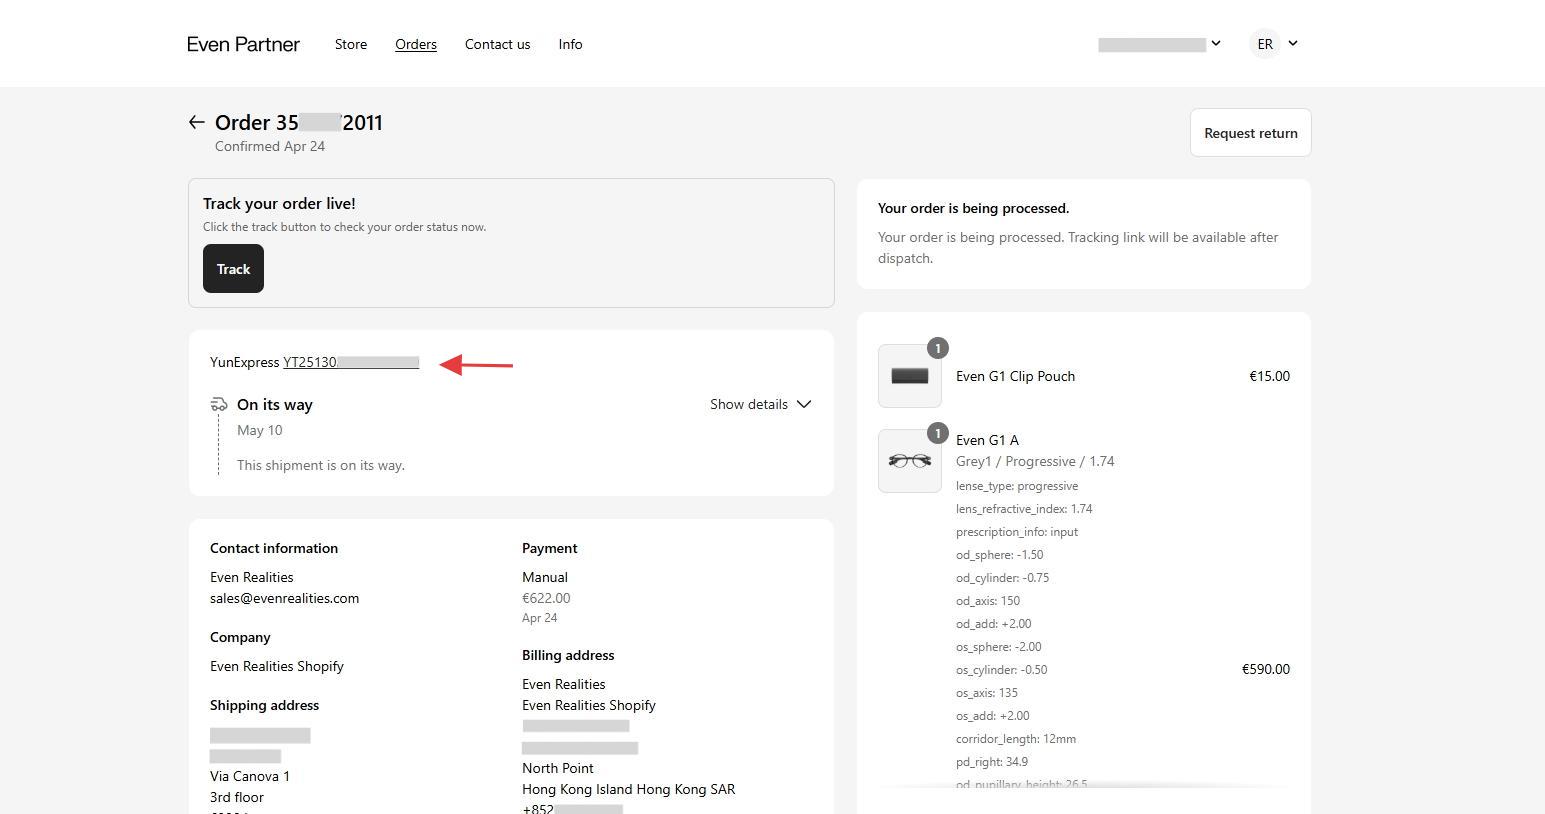Click the North Point billing address line
This screenshot has width=1545, height=814.
coord(558,768)
